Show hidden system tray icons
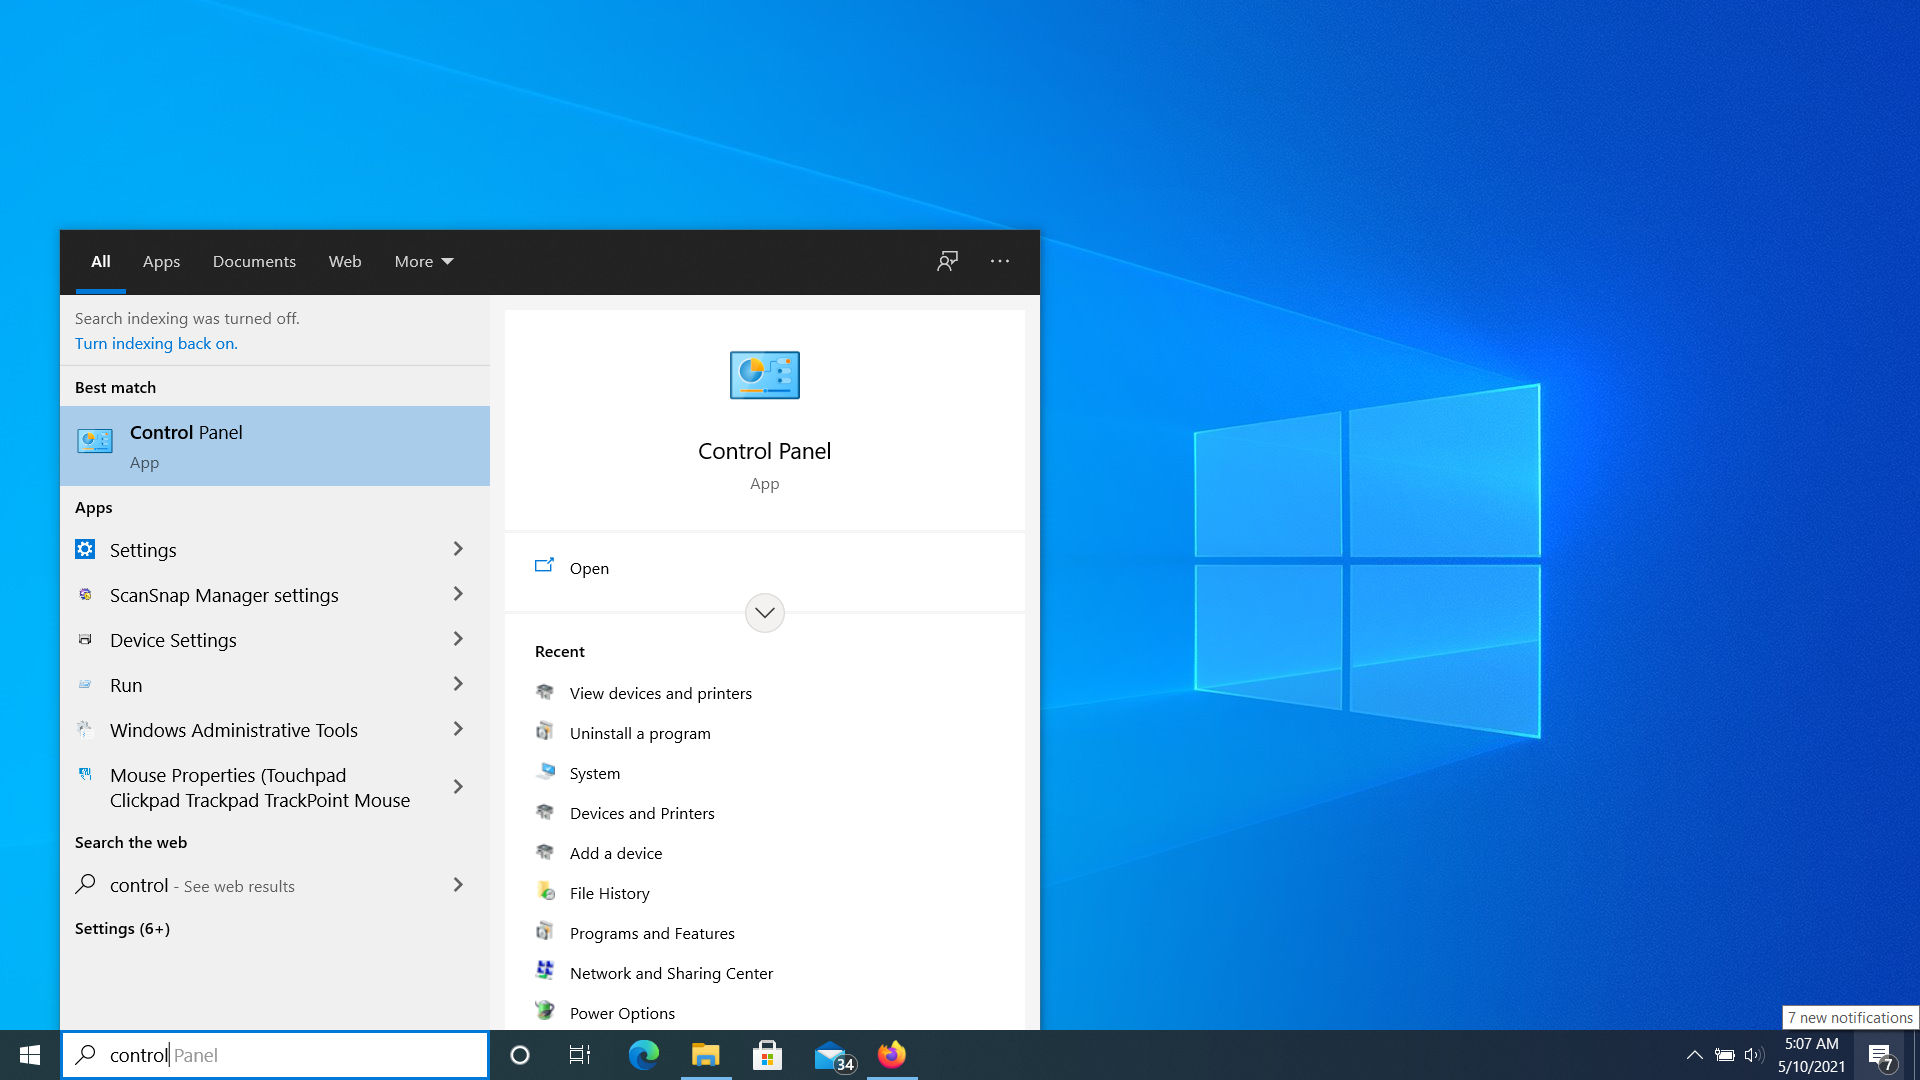 [x=1695, y=1055]
